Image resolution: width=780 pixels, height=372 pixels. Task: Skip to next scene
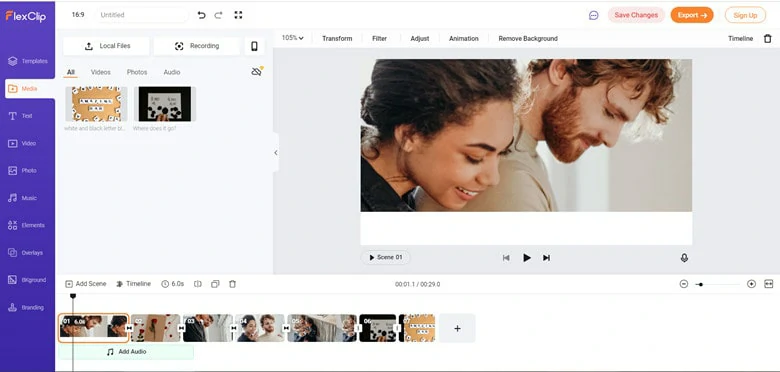point(546,258)
